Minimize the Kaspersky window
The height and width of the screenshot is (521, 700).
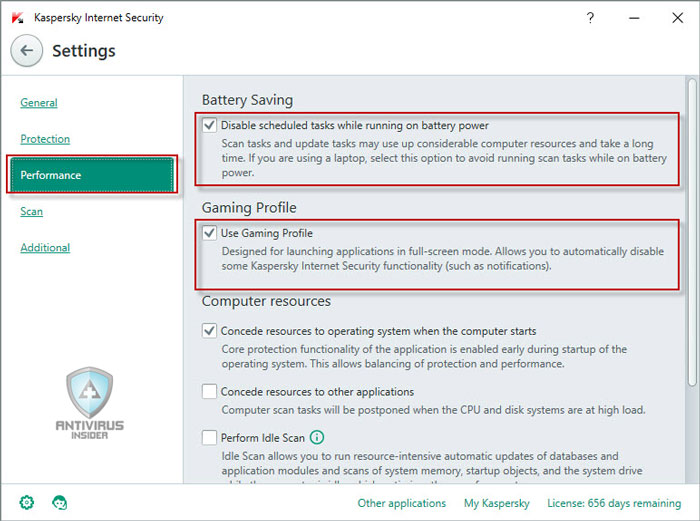coord(634,18)
